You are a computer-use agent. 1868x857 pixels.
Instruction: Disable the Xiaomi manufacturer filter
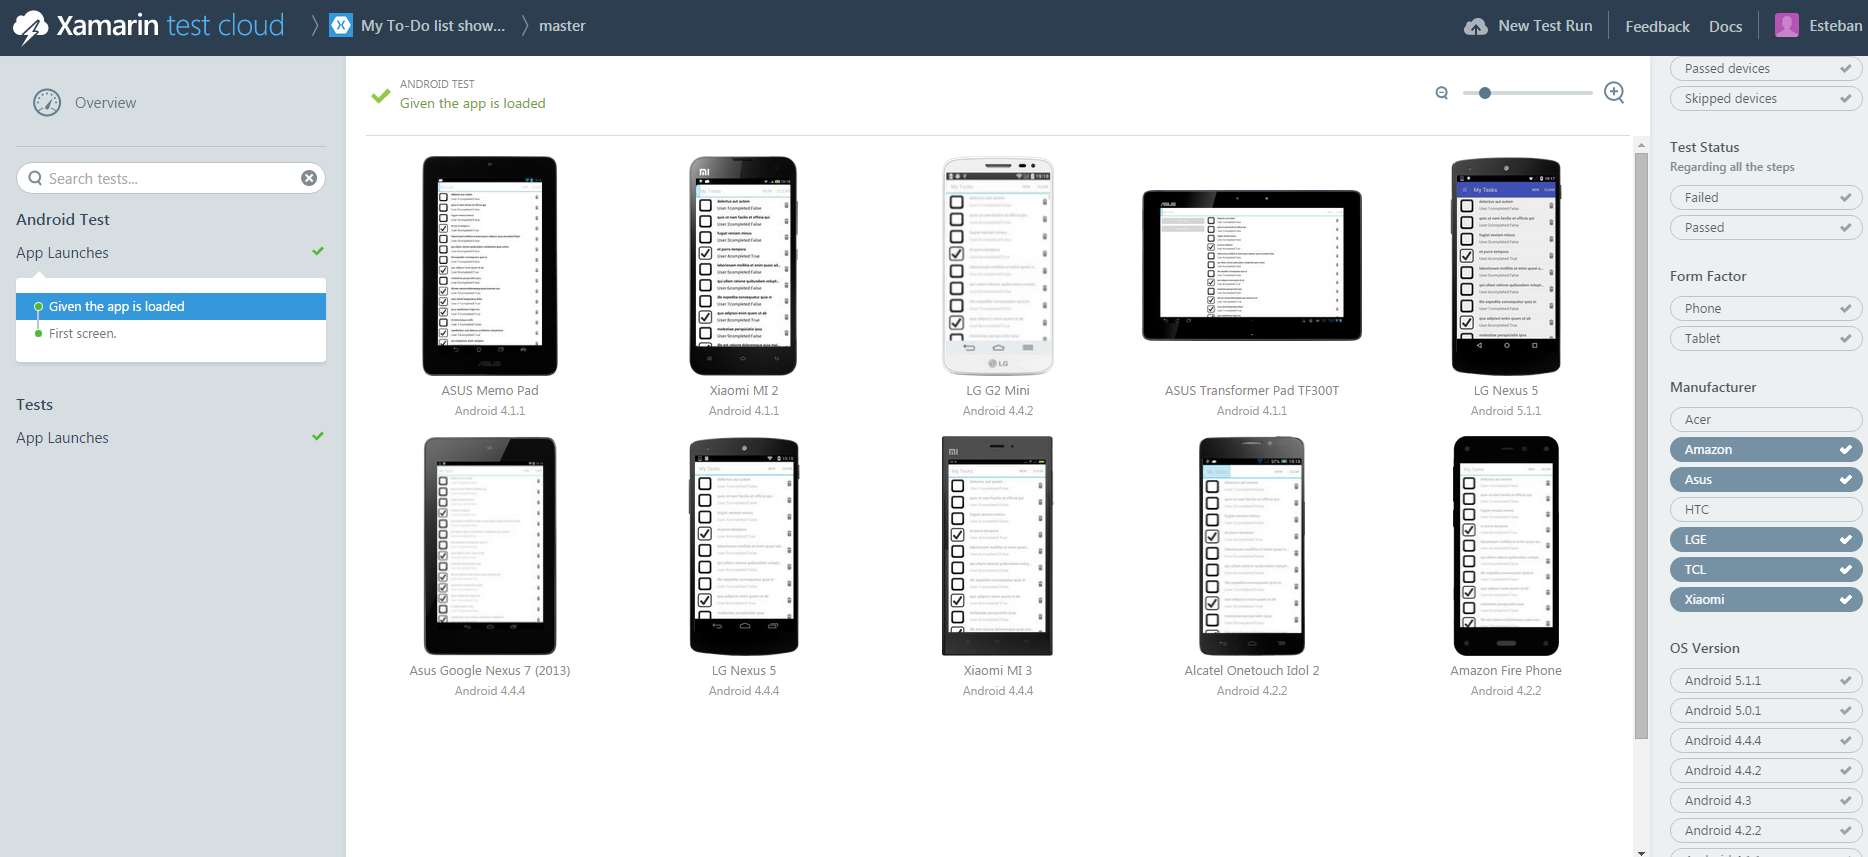click(x=1766, y=600)
